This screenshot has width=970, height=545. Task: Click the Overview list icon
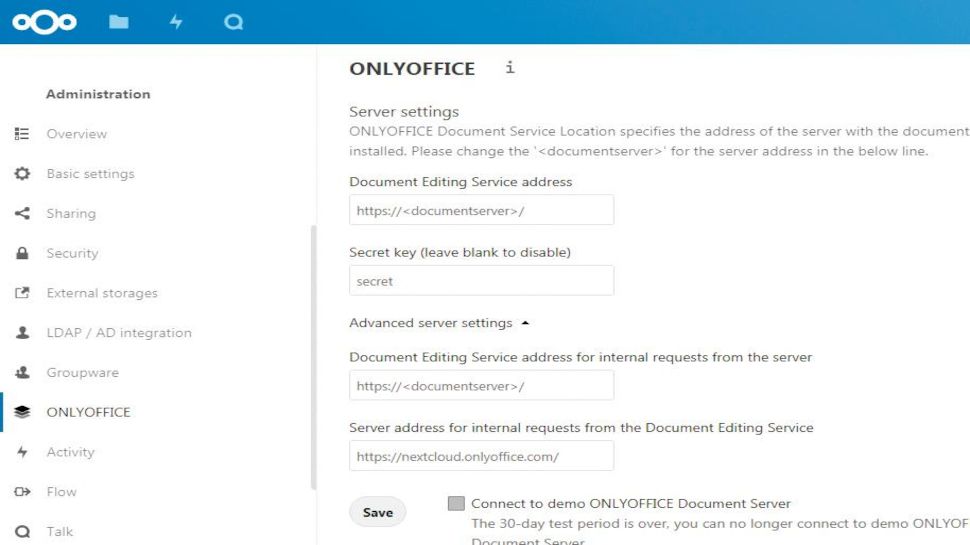[x=22, y=134]
